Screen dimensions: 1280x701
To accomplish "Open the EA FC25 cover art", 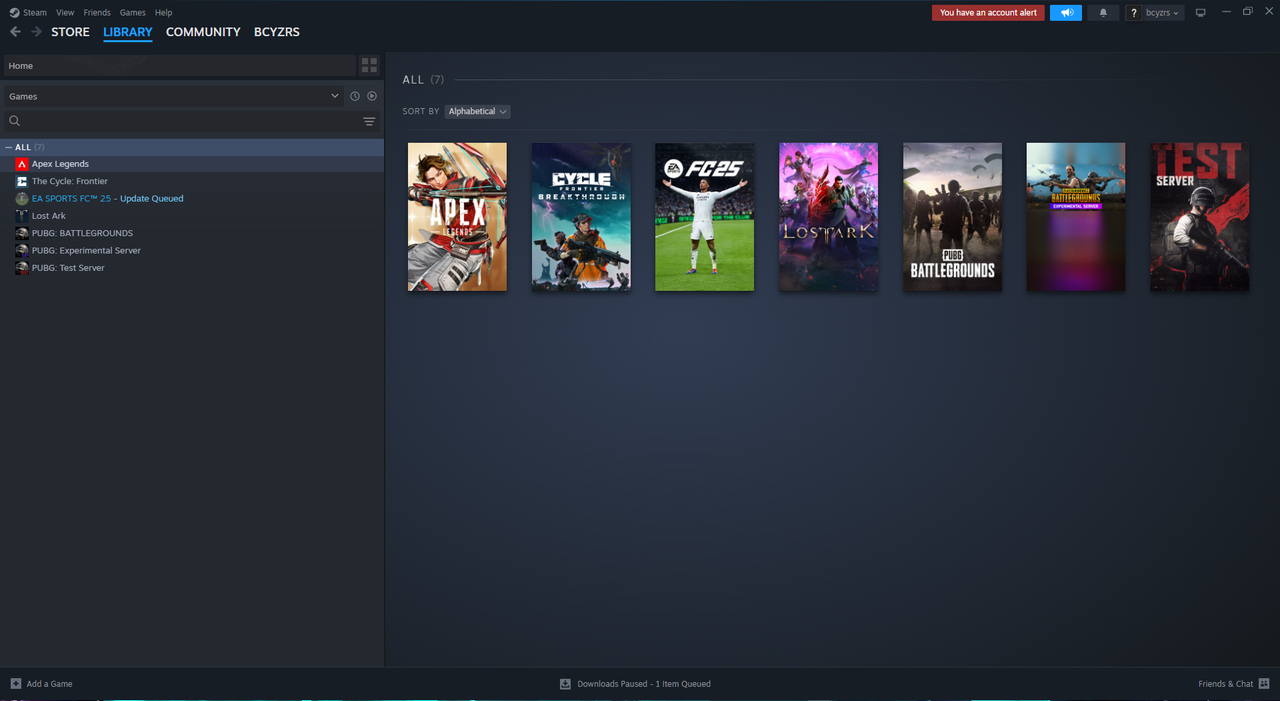I will pyautogui.click(x=705, y=217).
